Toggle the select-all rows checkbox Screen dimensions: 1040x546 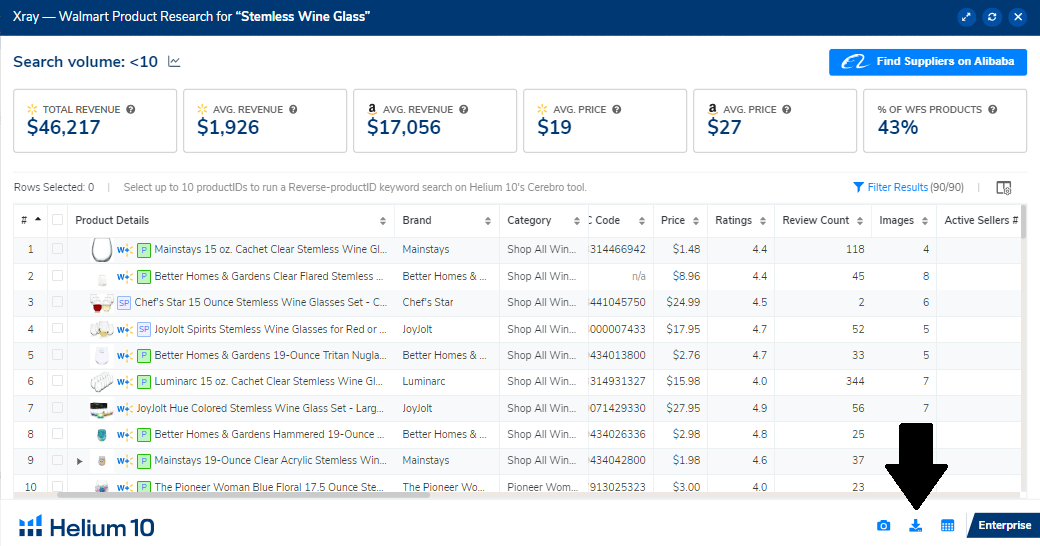[58, 220]
